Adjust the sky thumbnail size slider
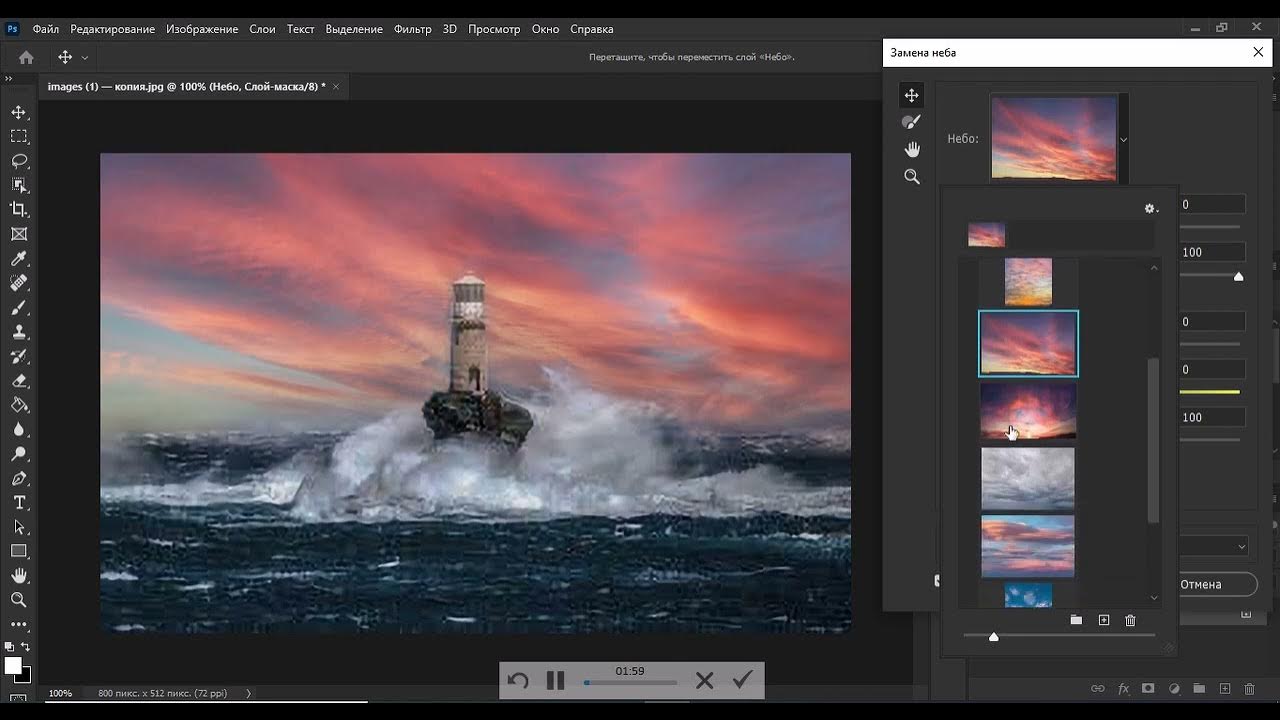1280x720 pixels. [993, 636]
